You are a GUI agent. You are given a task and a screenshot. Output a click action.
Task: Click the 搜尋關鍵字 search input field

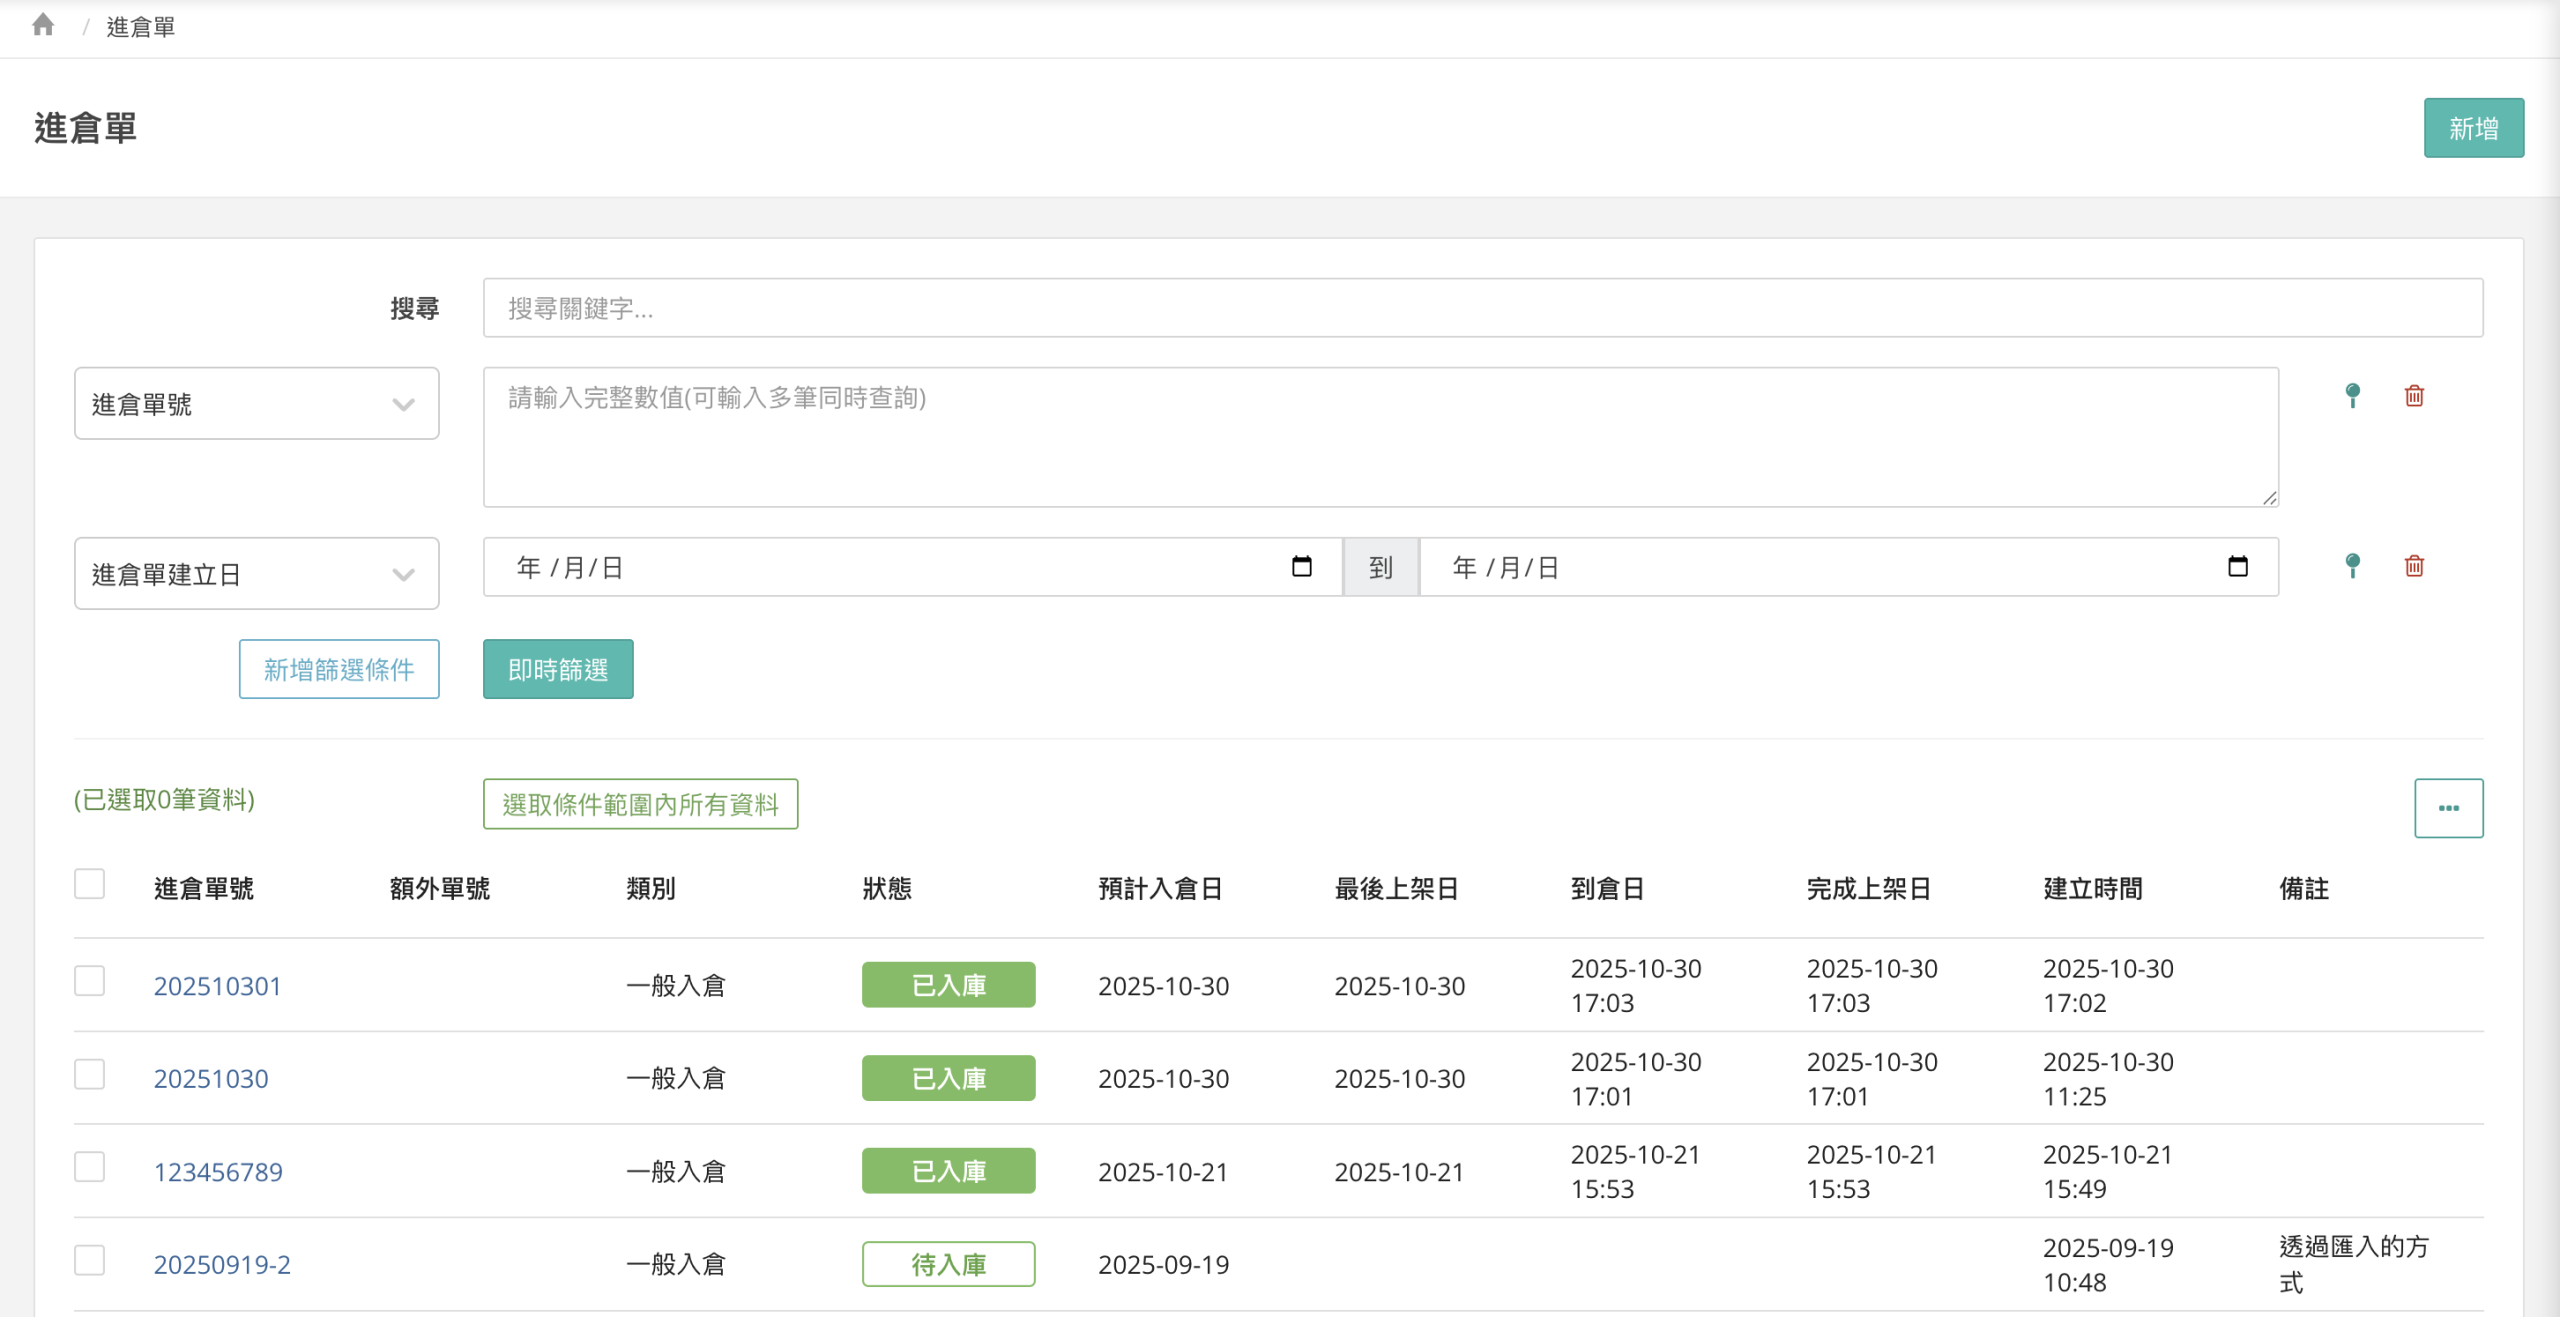(1482, 308)
